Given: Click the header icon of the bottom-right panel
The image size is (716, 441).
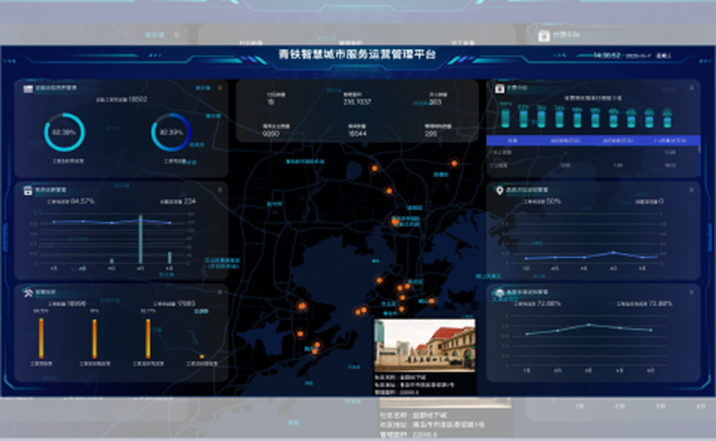Looking at the screenshot, I should pos(499,291).
